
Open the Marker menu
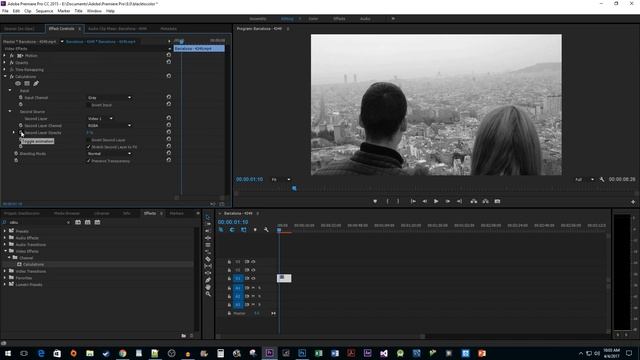pos(64,11)
